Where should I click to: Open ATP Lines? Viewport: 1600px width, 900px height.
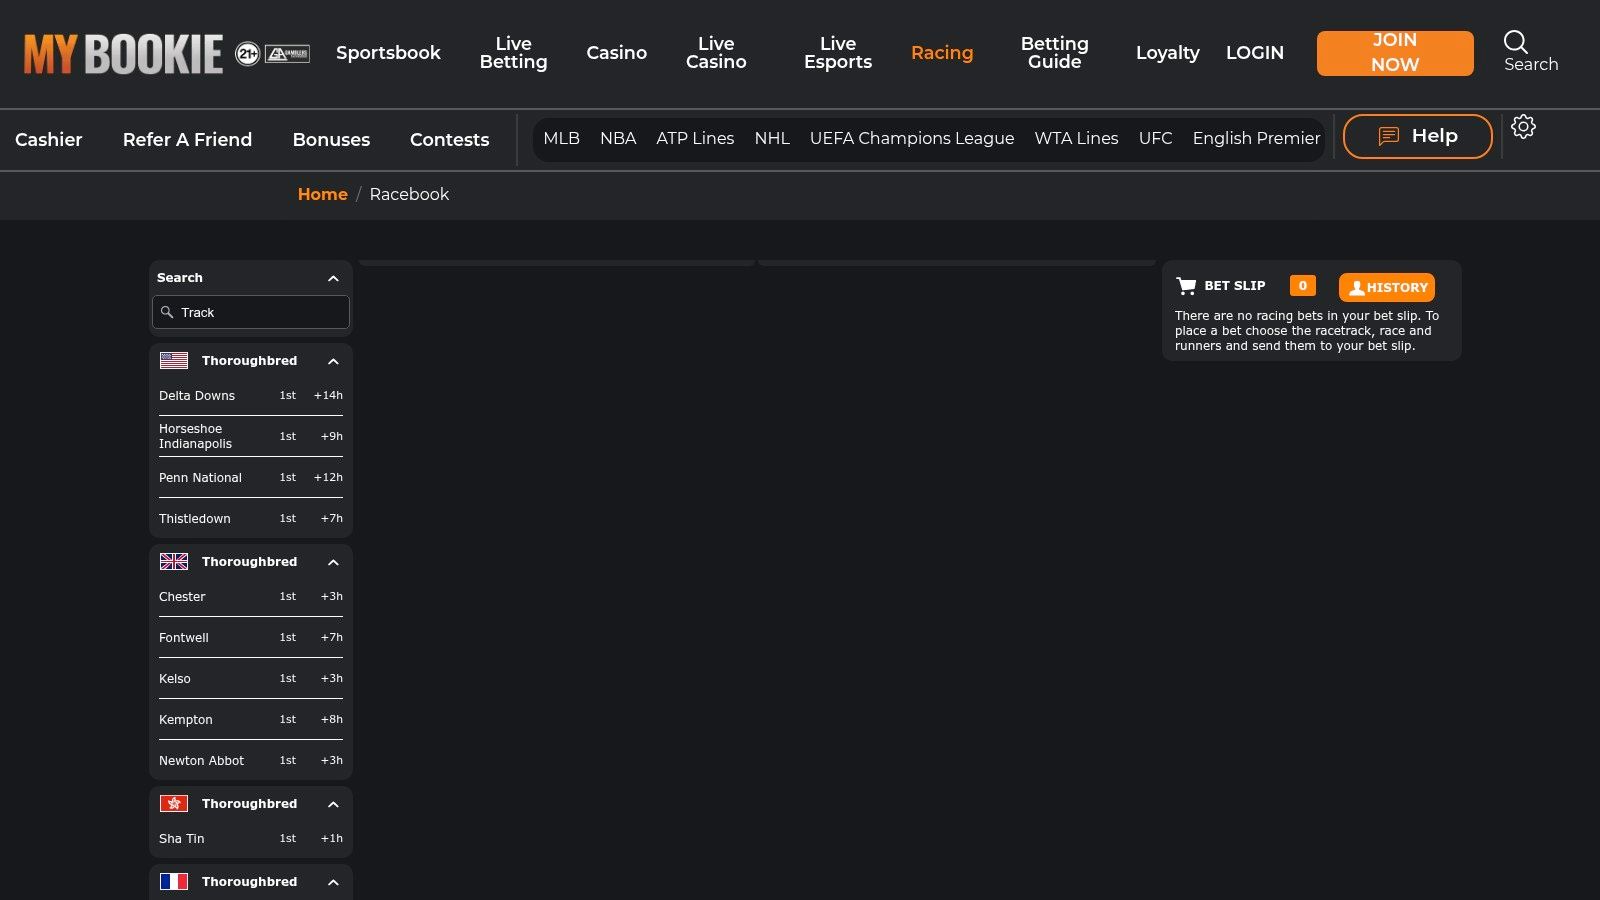pyautogui.click(x=695, y=138)
